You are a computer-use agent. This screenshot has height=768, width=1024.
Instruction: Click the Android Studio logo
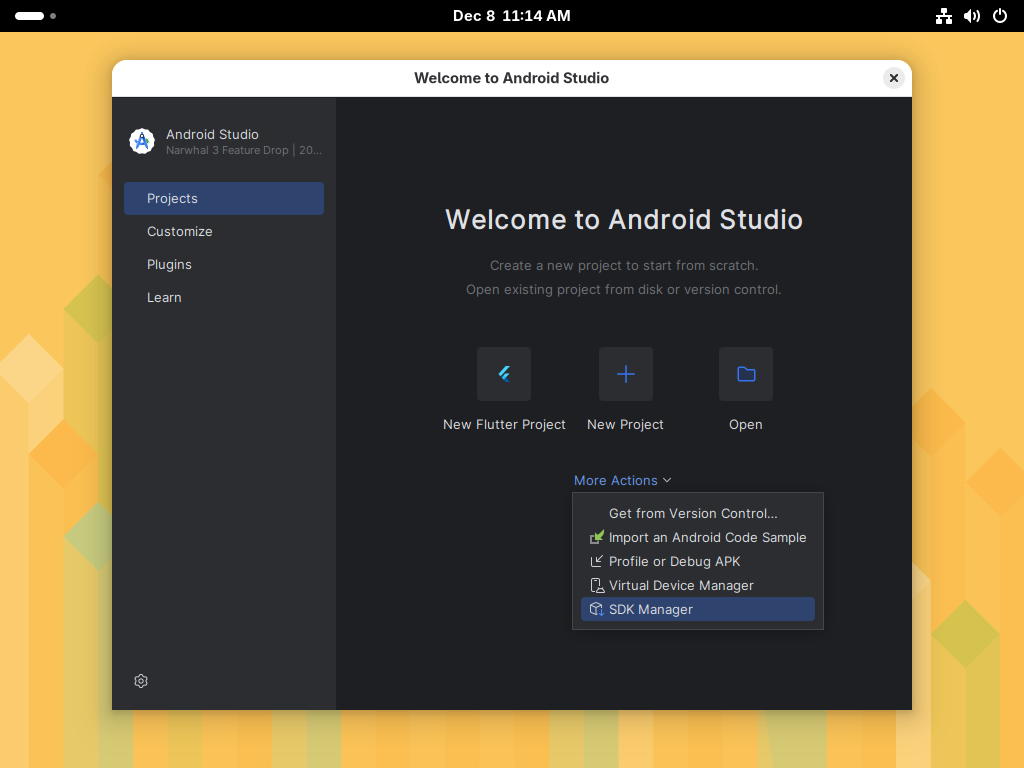(x=141, y=141)
